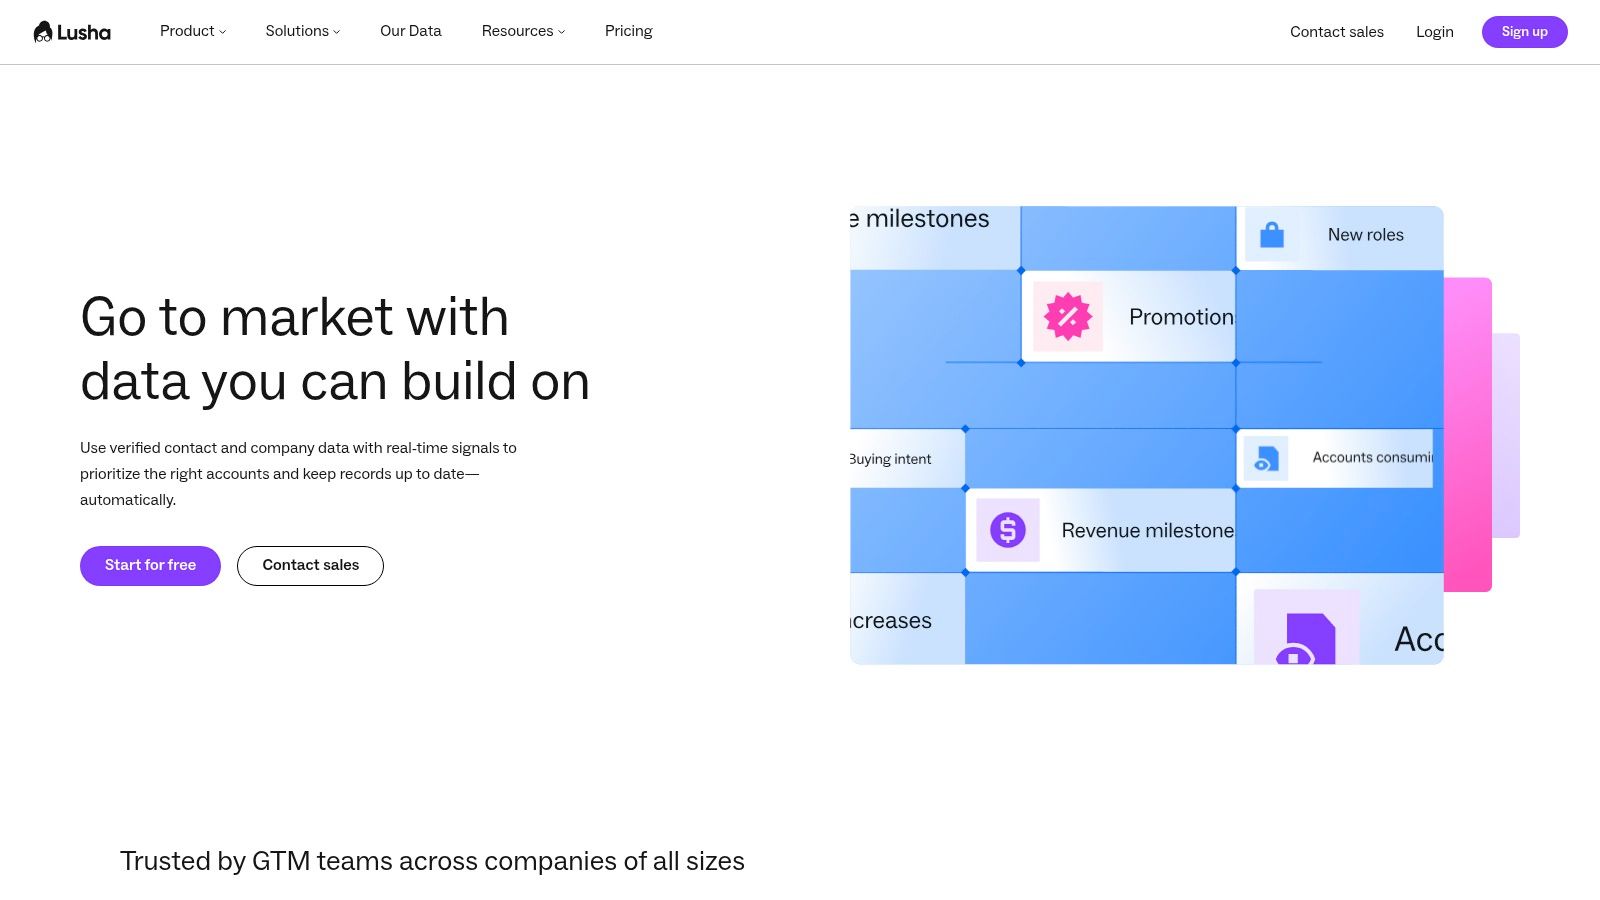Click the pink Promotion badge icon
Viewport: 1600px width, 900px height.
(x=1068, y=317)
